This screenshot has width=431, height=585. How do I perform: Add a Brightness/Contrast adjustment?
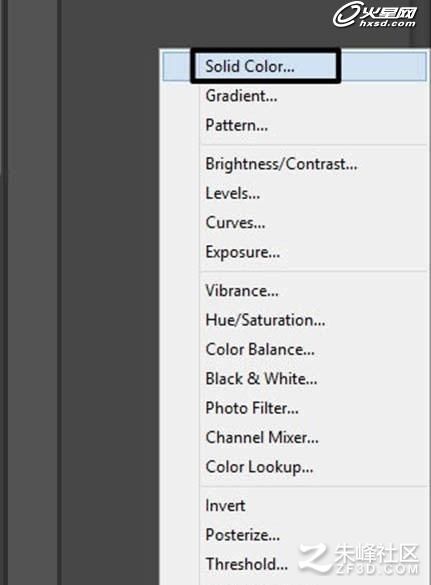pos(295,164)
